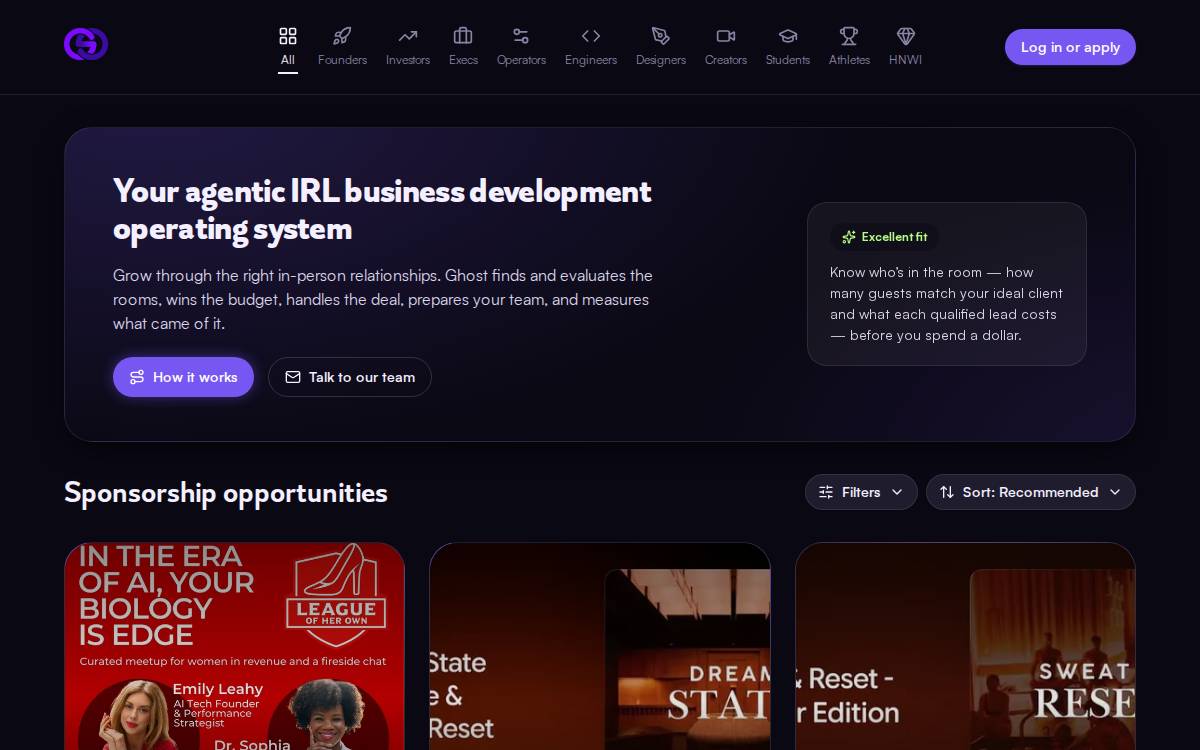Click the Excellent fit badge

[884, 237]
